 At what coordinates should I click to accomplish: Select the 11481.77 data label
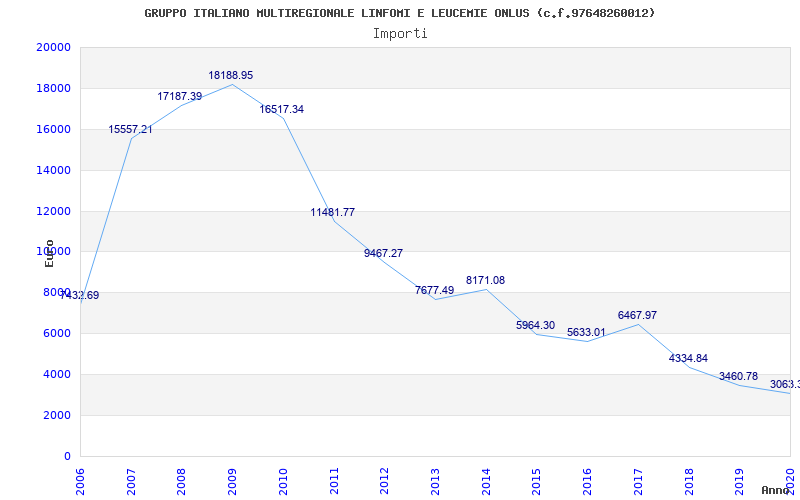tap(333, 212)
